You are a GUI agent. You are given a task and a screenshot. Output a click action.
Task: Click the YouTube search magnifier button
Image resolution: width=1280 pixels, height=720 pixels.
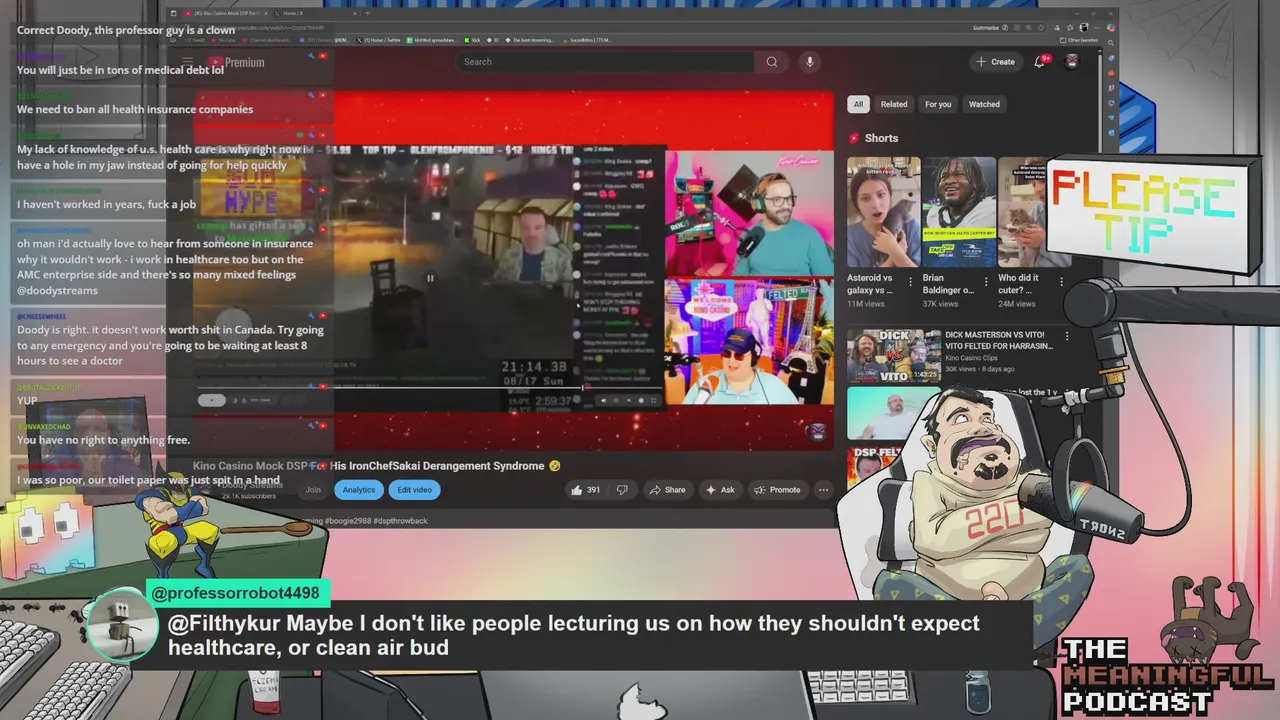tap(771, 62)
